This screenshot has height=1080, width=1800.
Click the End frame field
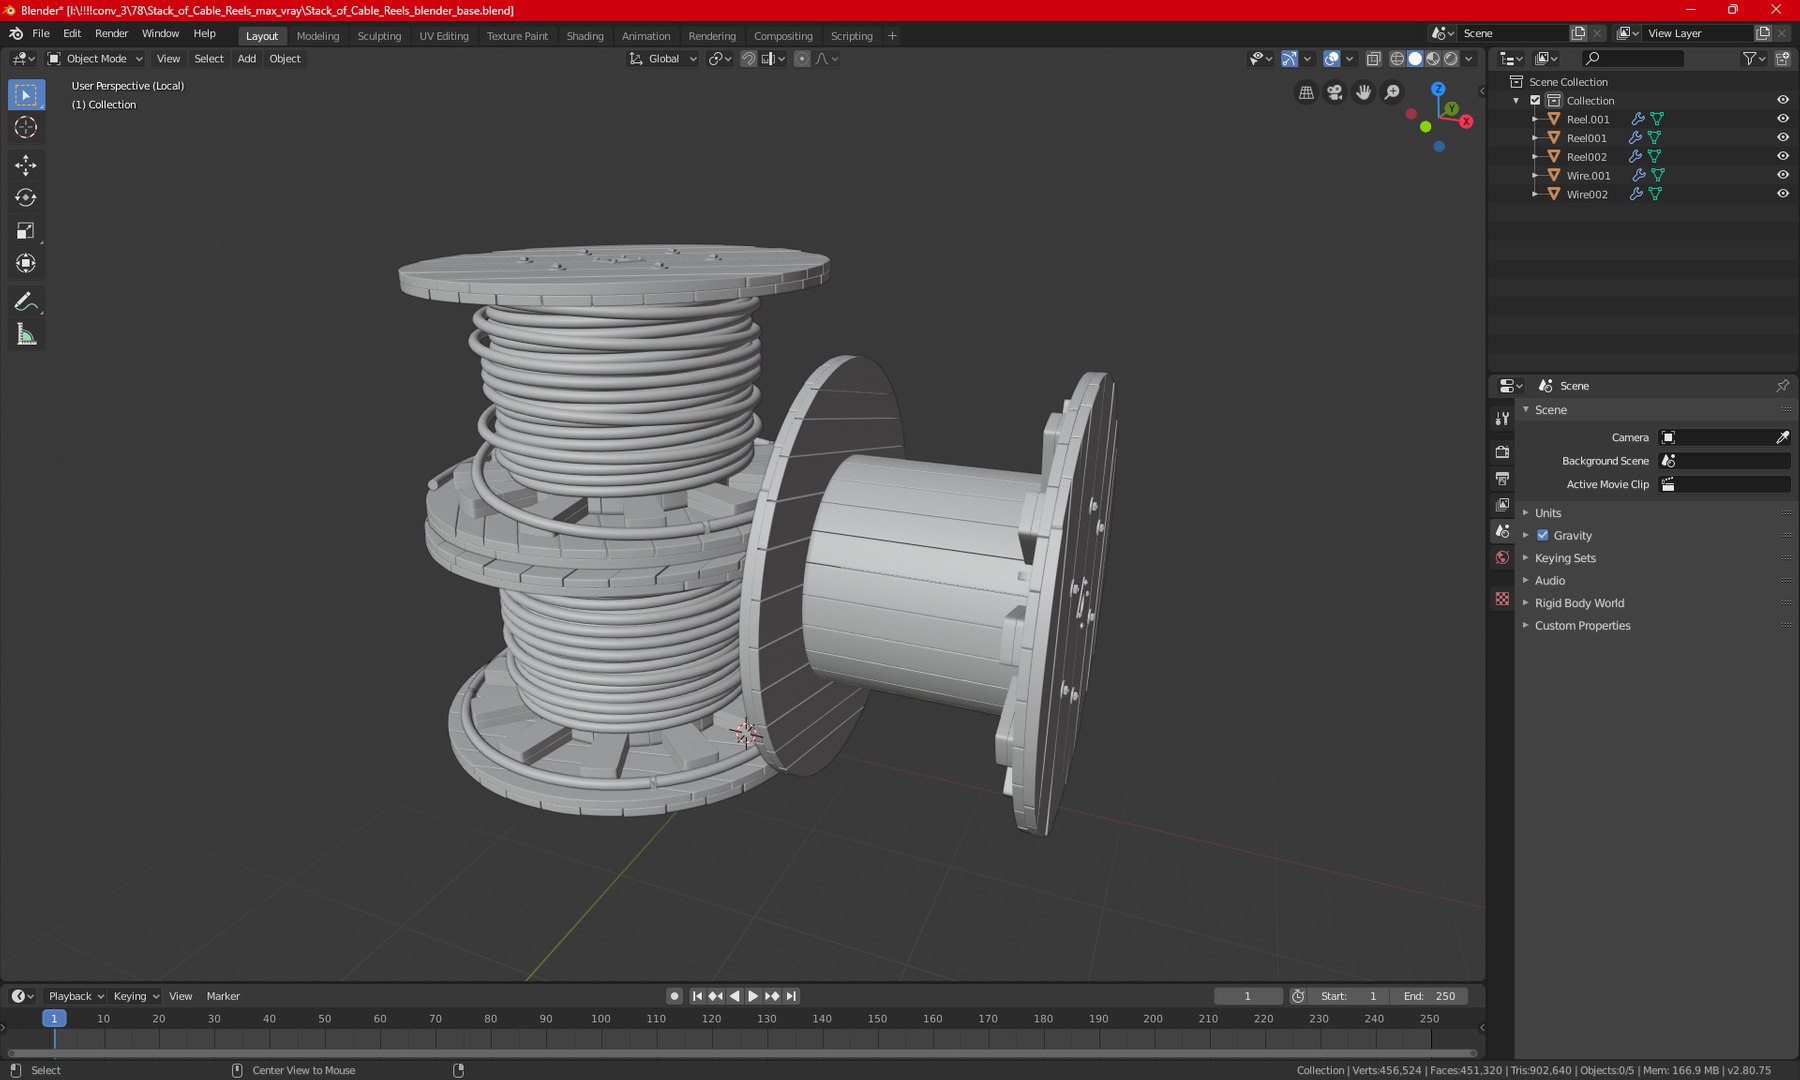pyautogui.click(x=1430, y=996)
